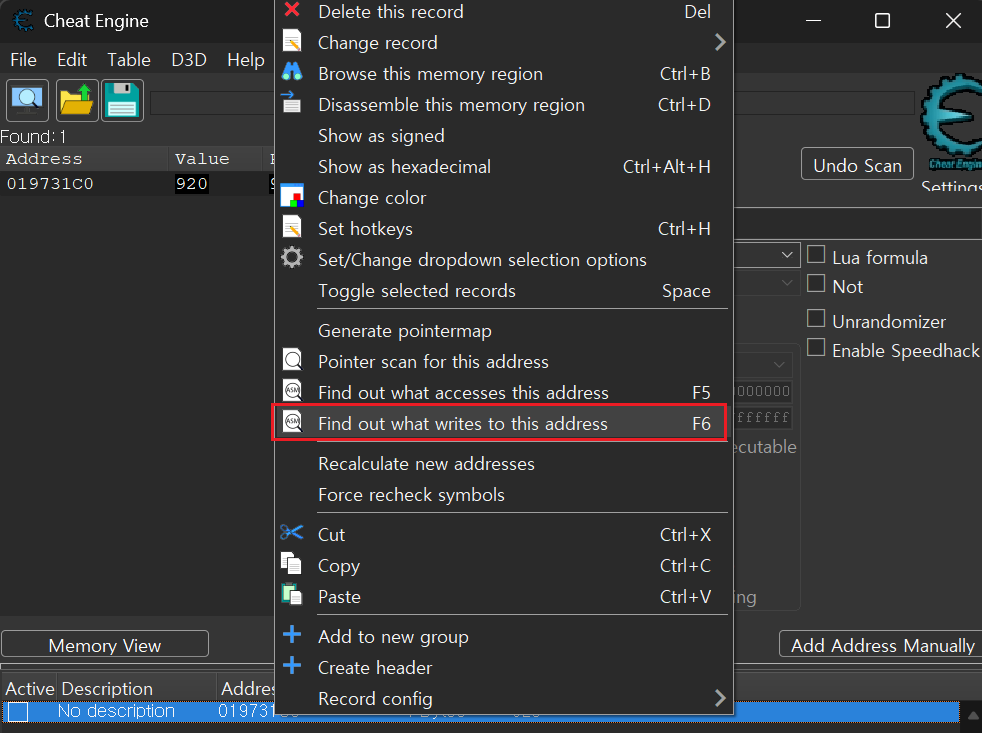The height and width of the screenshot is (733, 982).
Task: Toggle the Unrandomizer checkbox
Action: click(816, 320)
